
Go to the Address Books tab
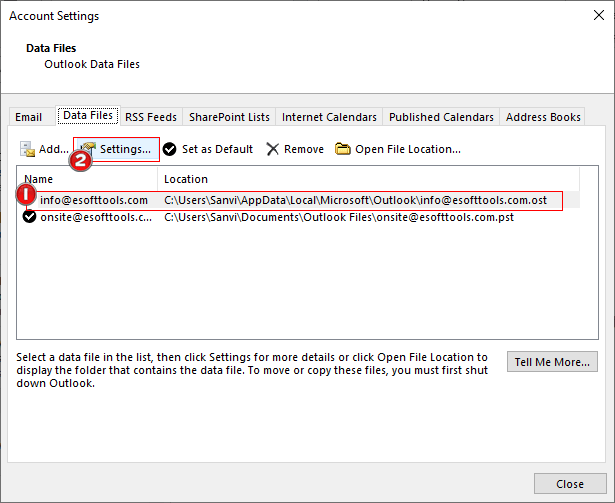click(543, 117)
